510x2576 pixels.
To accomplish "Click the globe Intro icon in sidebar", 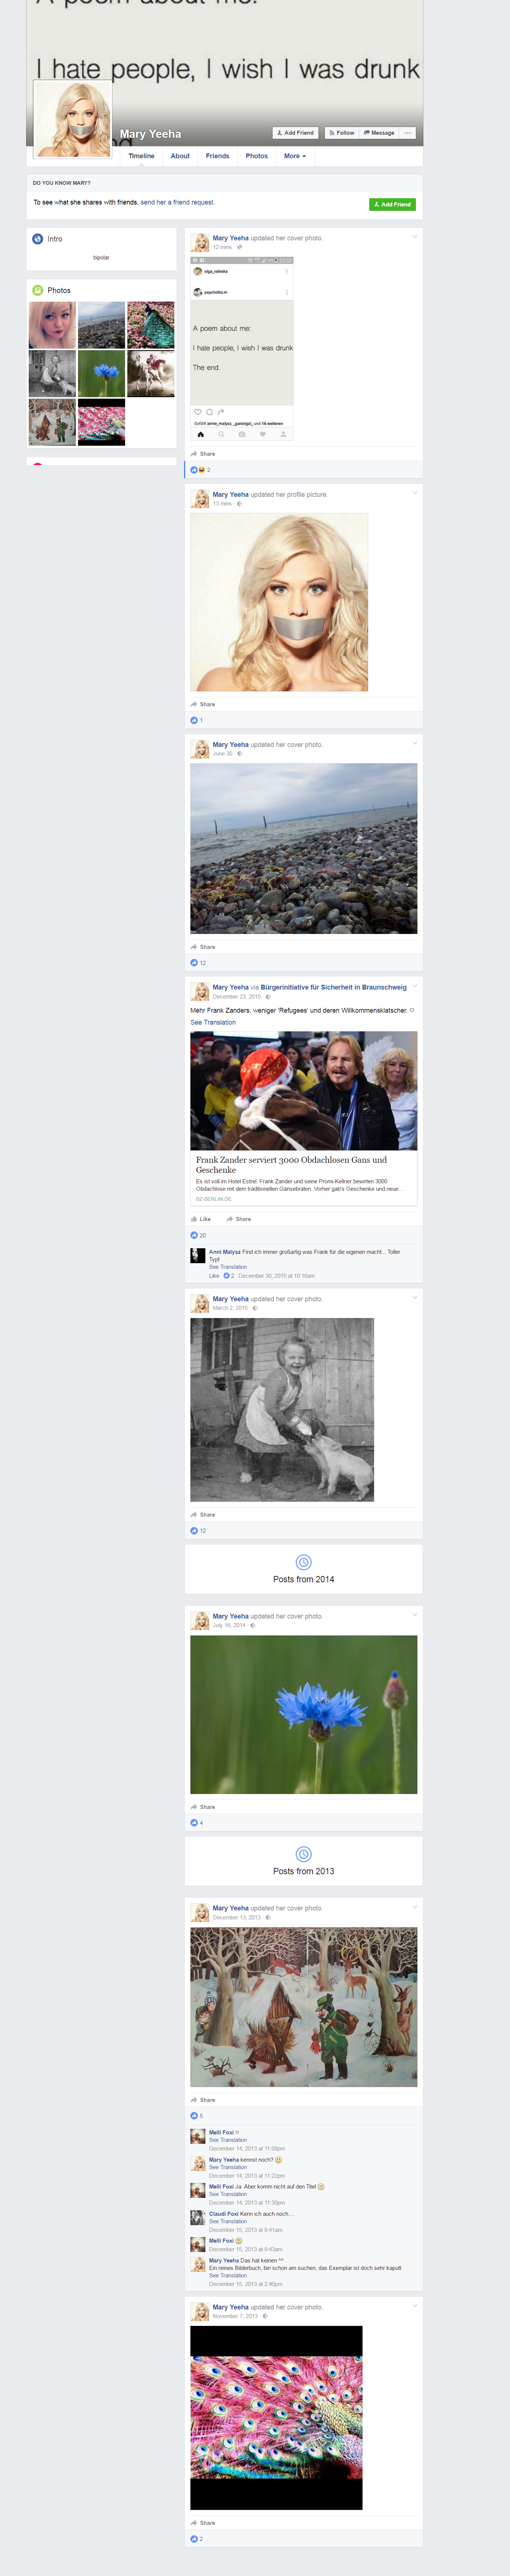I will pos(37,239).
